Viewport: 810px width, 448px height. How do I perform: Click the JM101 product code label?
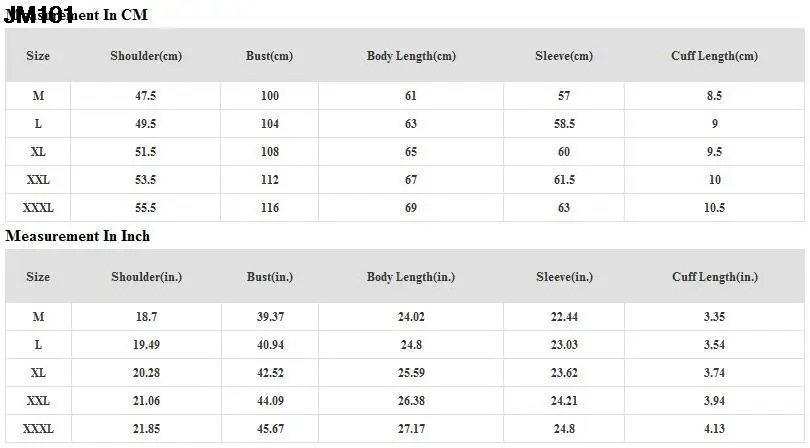[x=39, y=14]
